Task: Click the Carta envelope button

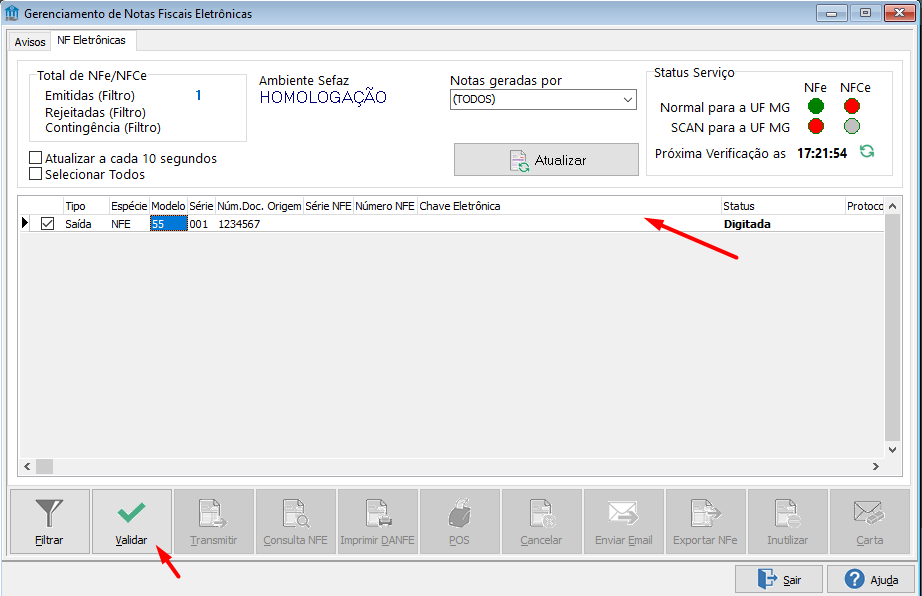Action: point(870,521)
